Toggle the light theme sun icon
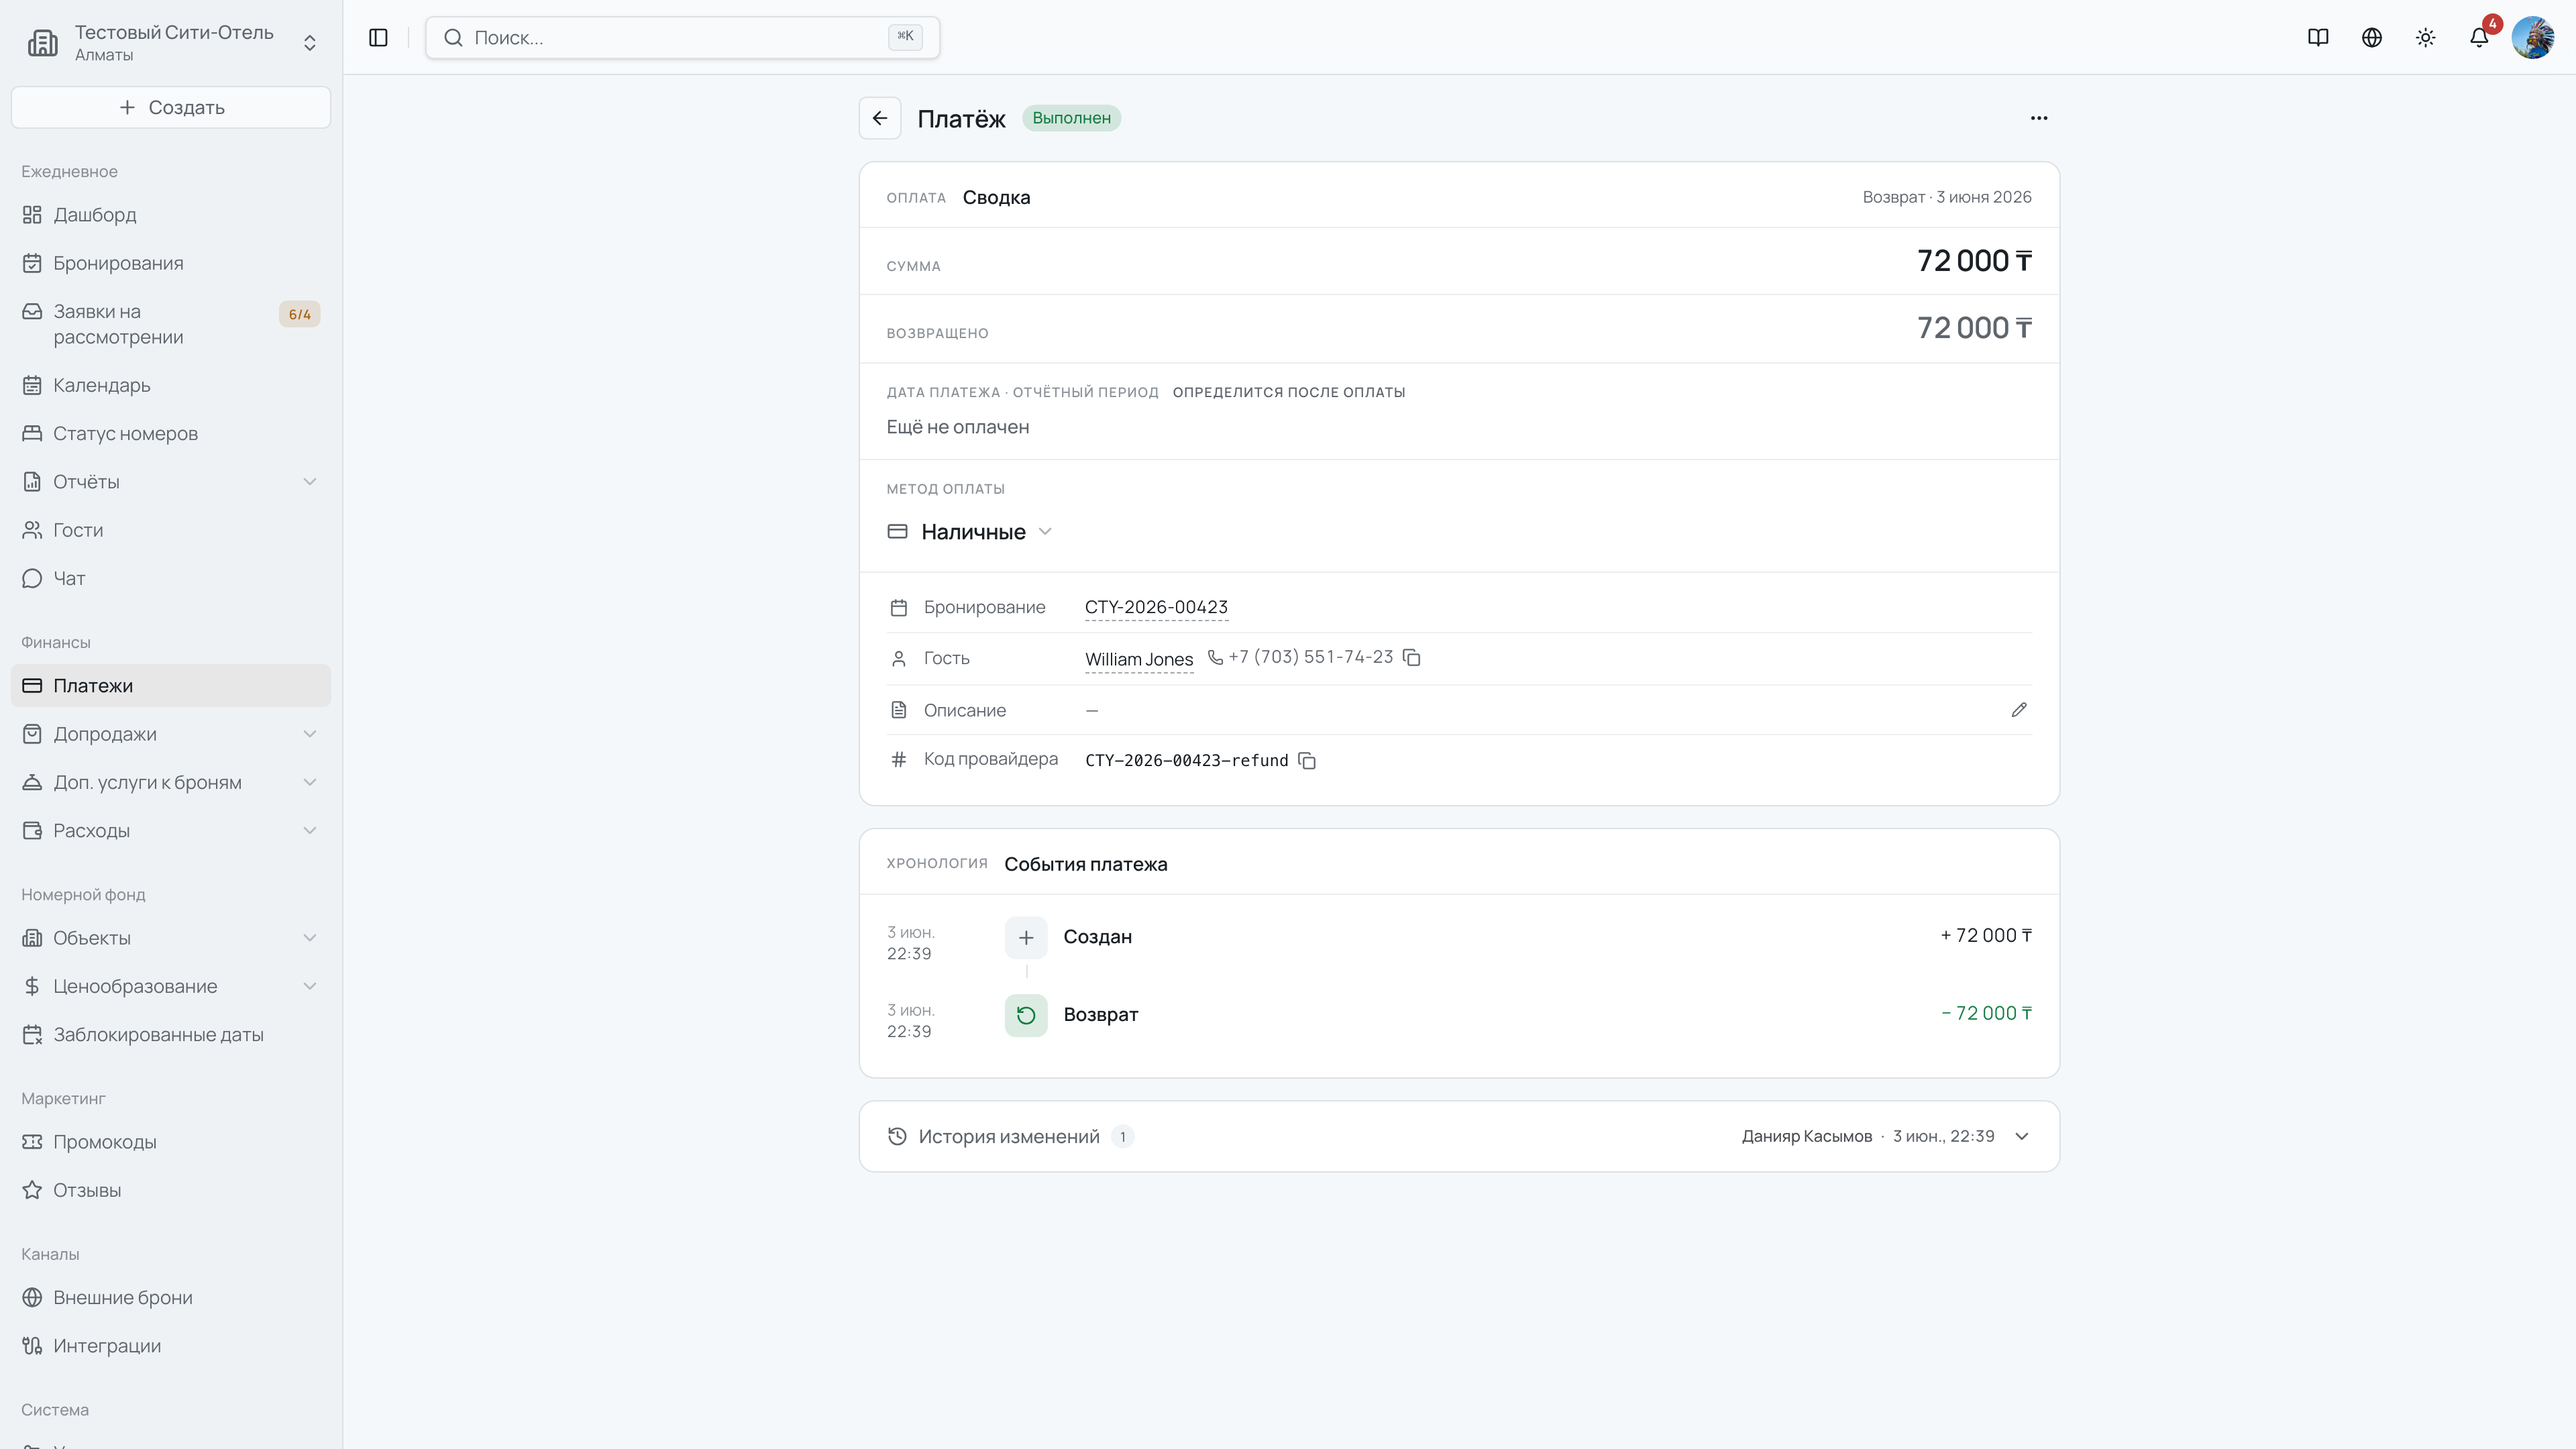 pyautogui.click(x=2425, y=37)
